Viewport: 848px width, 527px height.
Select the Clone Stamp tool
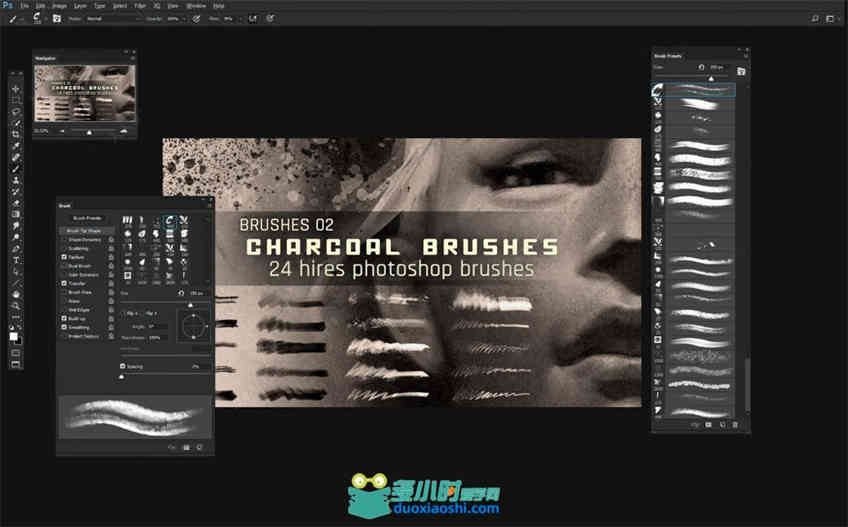(x=16, y=180)
